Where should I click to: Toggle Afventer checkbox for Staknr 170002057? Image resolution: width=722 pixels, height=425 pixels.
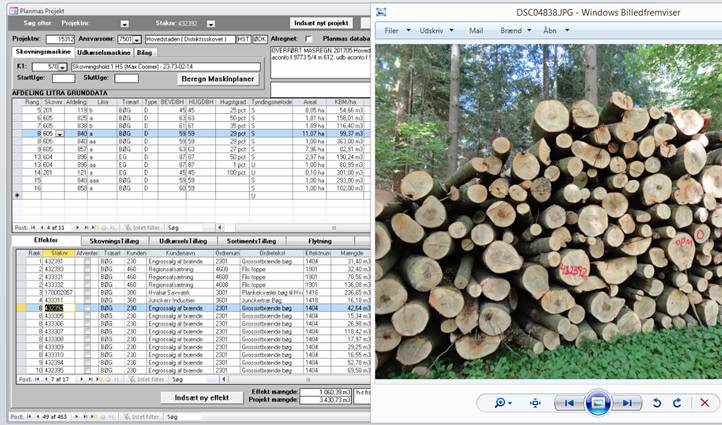(x=87, y=292)
